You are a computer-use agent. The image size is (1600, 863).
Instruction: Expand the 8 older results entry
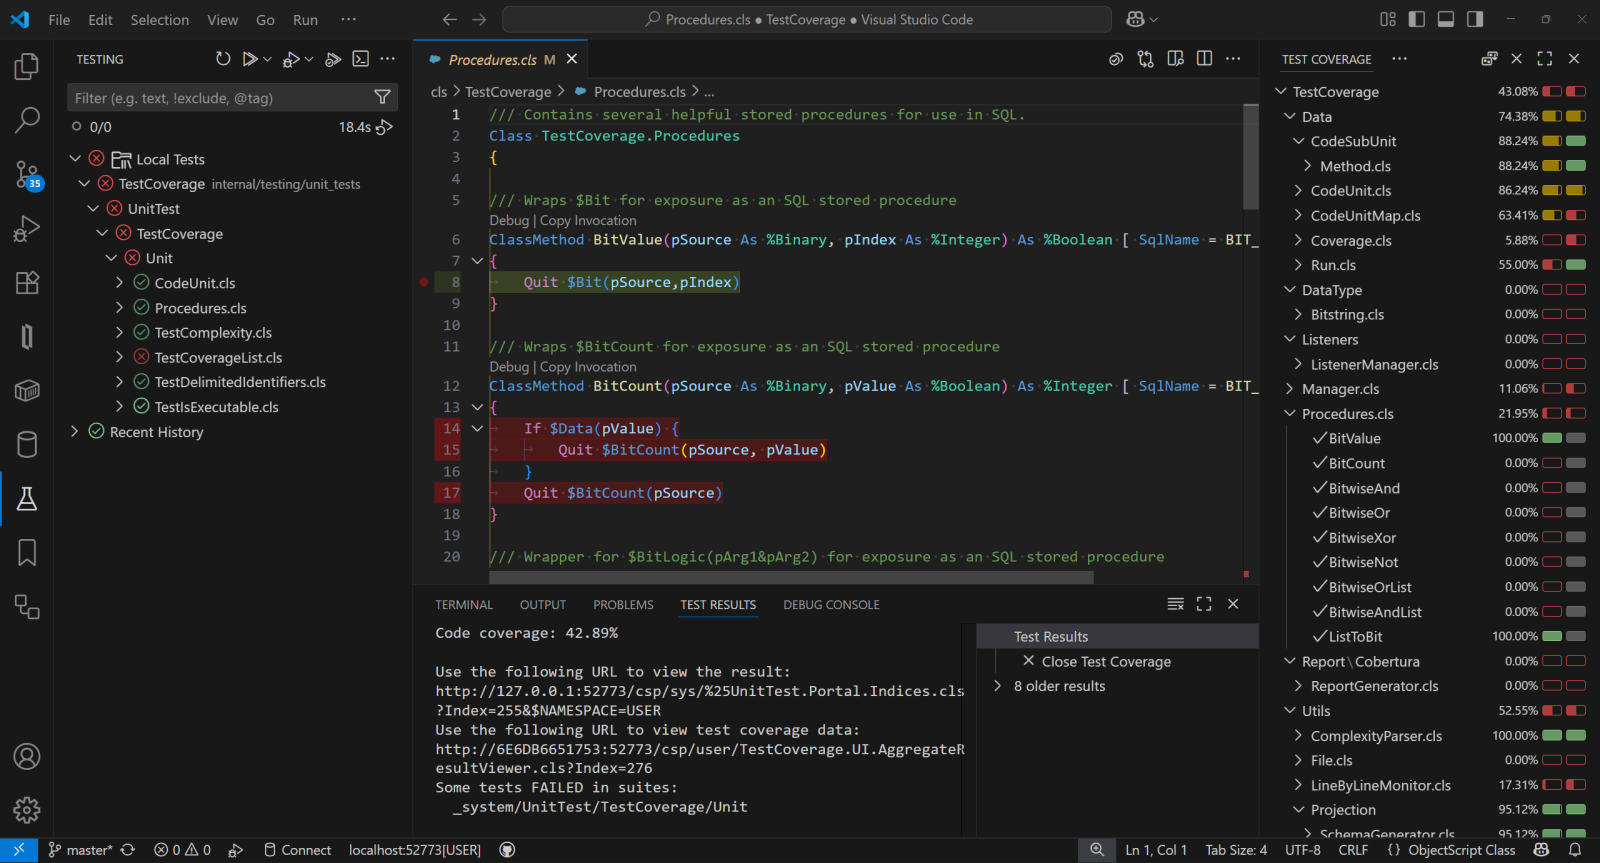pos(997,686)
